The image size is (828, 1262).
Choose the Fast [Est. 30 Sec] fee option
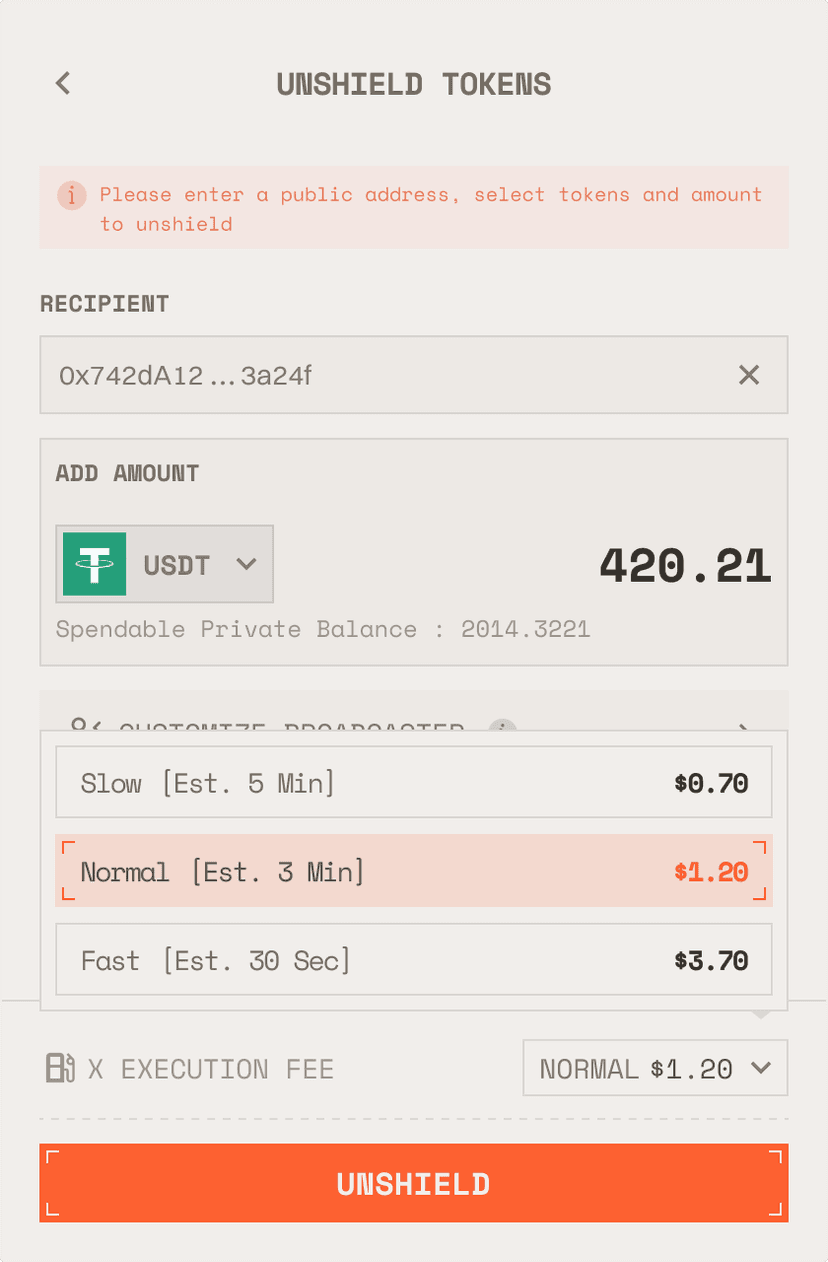coord(414,960)
